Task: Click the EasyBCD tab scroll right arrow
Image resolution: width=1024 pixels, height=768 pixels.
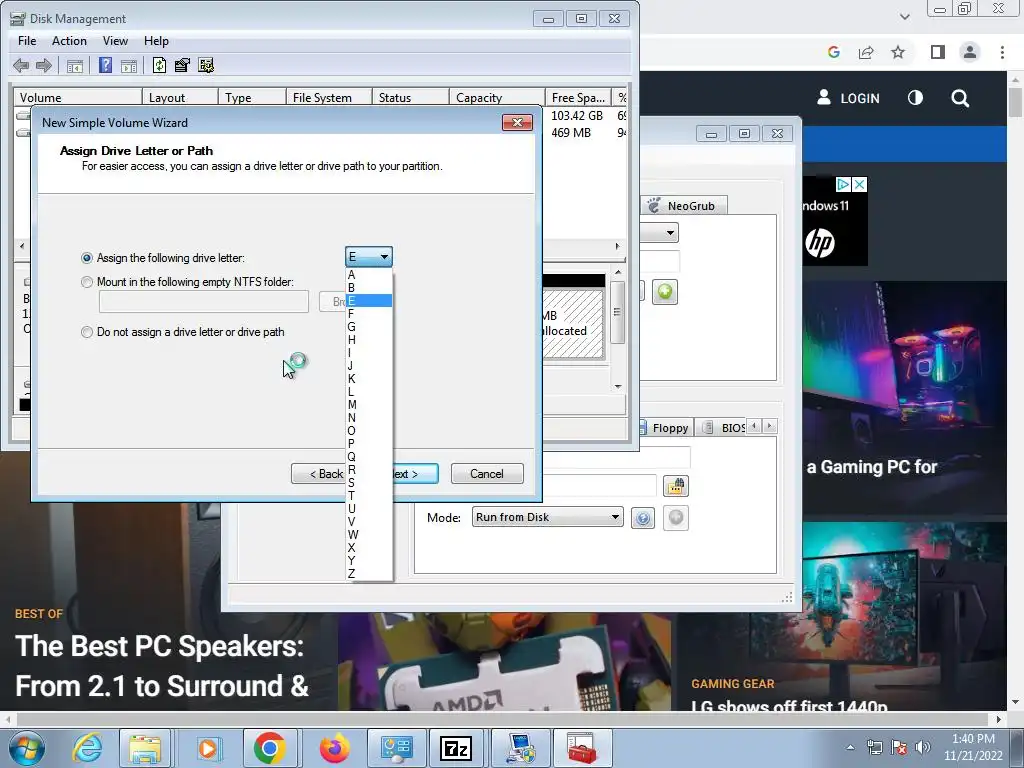Action: (x=770, y=426)
